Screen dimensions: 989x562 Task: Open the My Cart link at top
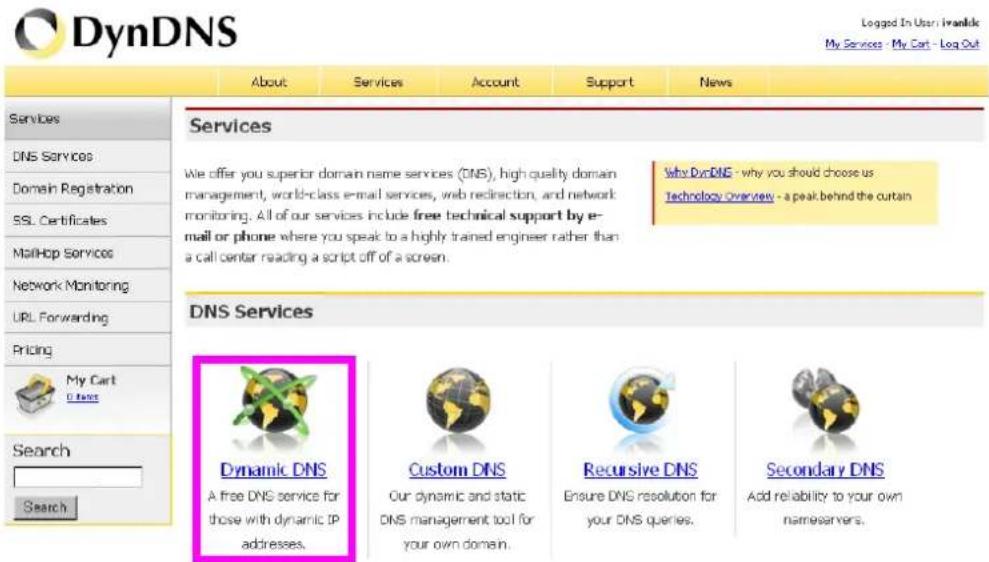point(910,44)
